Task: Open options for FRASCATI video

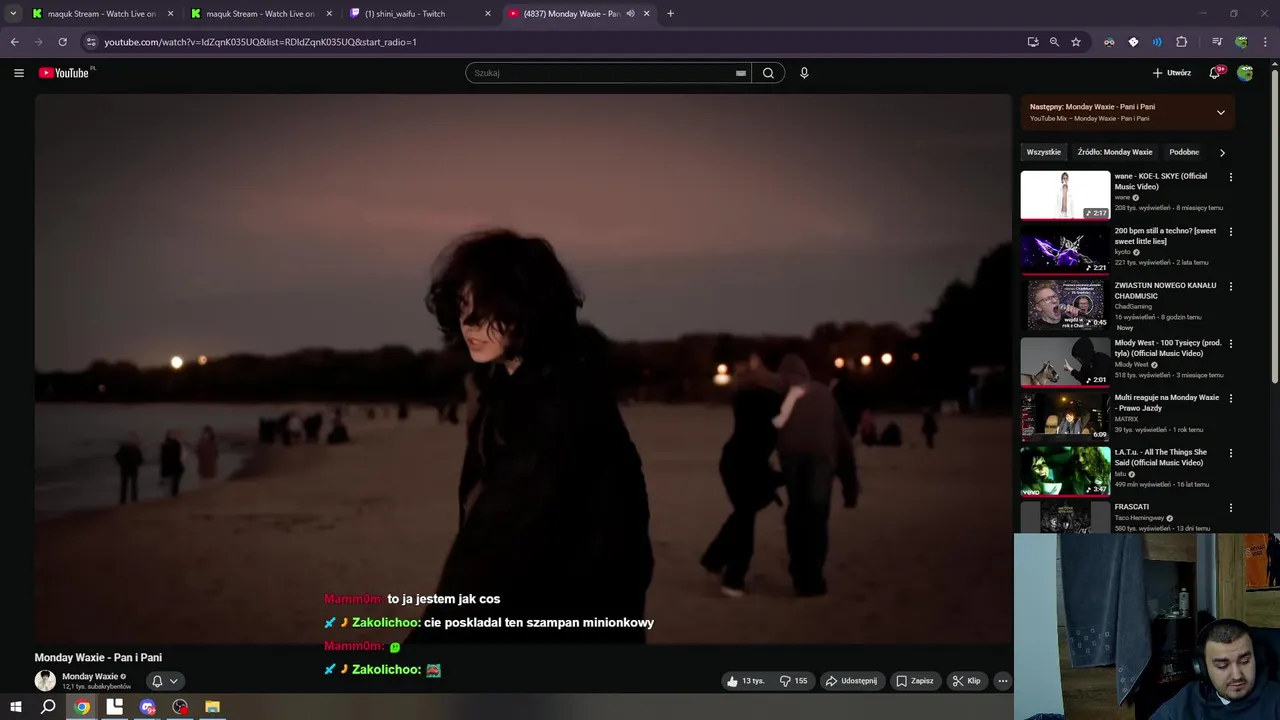Action: 1231,508
